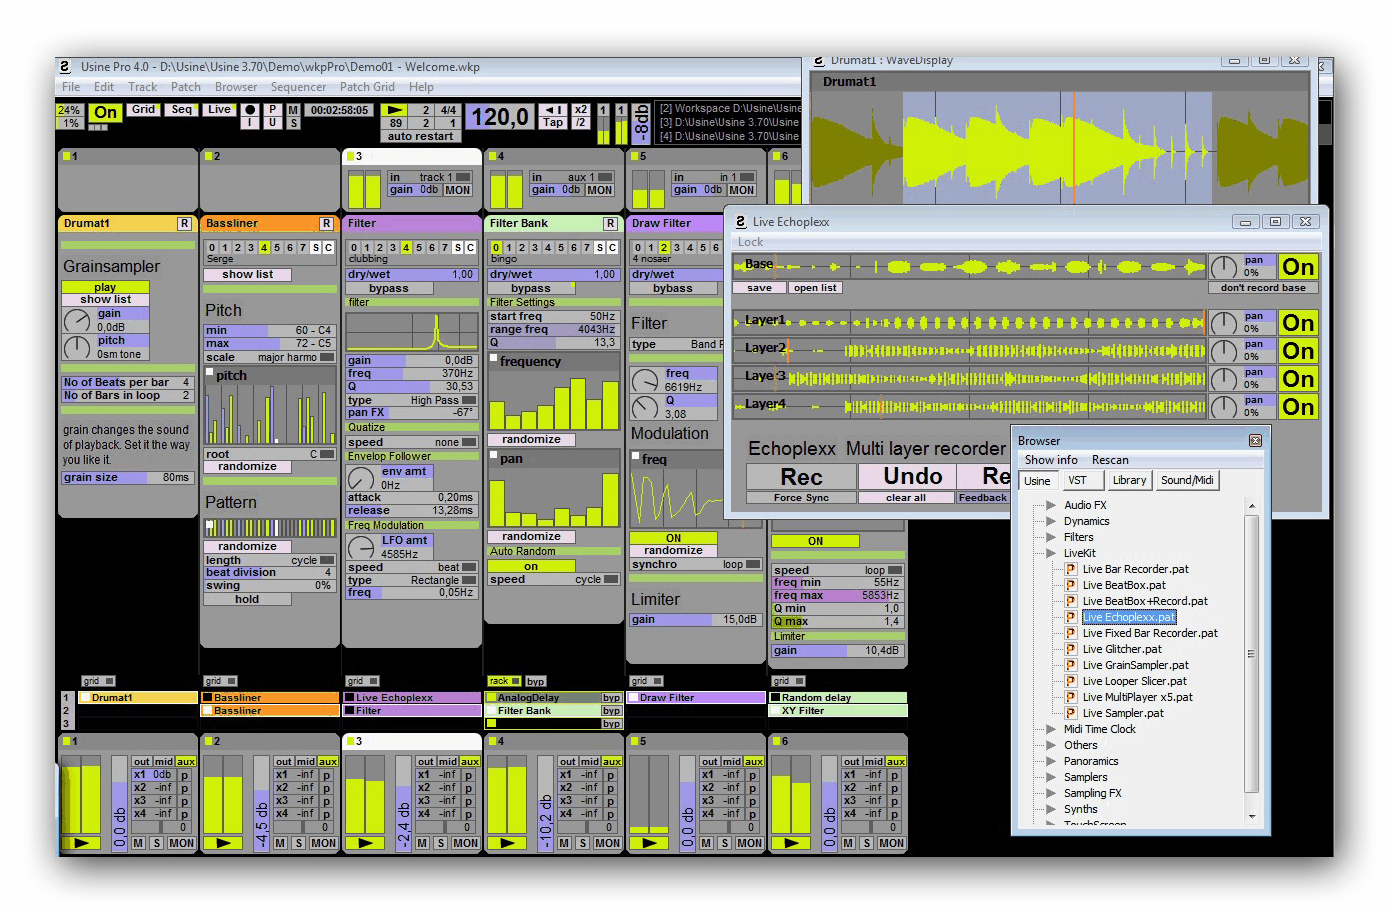Turn the Layer2 pan knob
1390x908 pixels.
[1223, 351]
